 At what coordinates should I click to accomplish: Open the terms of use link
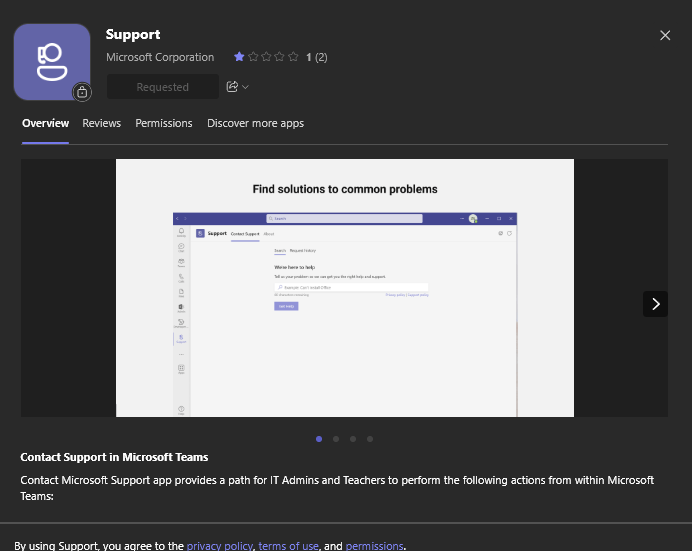coord(288,546)
